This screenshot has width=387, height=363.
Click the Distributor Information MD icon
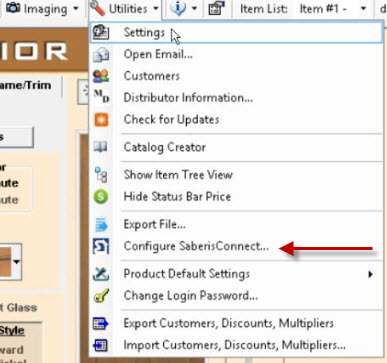tap(101, 96)
